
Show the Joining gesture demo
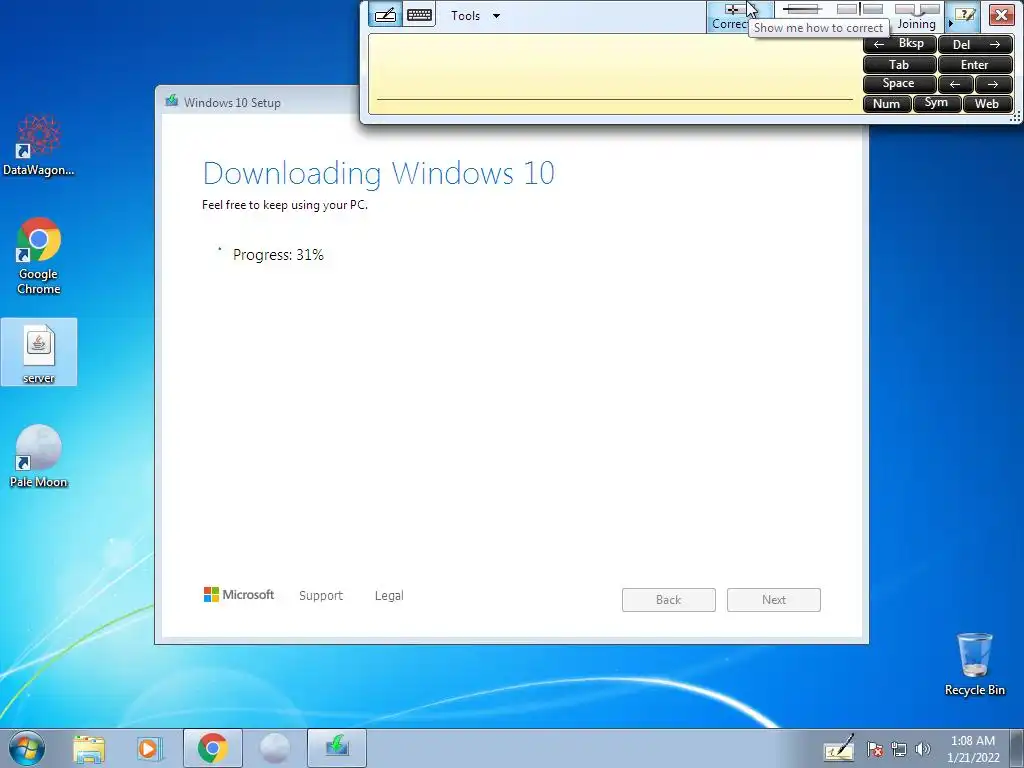[x=917, y=16]
